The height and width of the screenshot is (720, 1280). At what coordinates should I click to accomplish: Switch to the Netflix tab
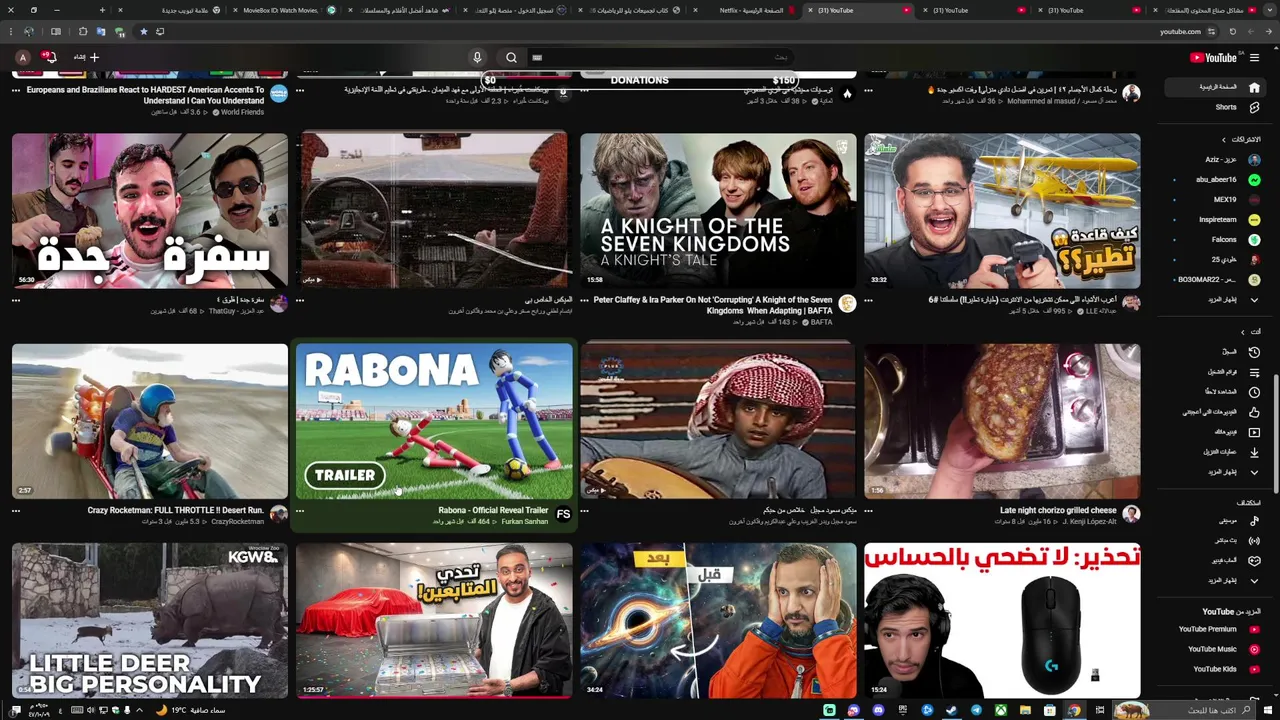750,10
